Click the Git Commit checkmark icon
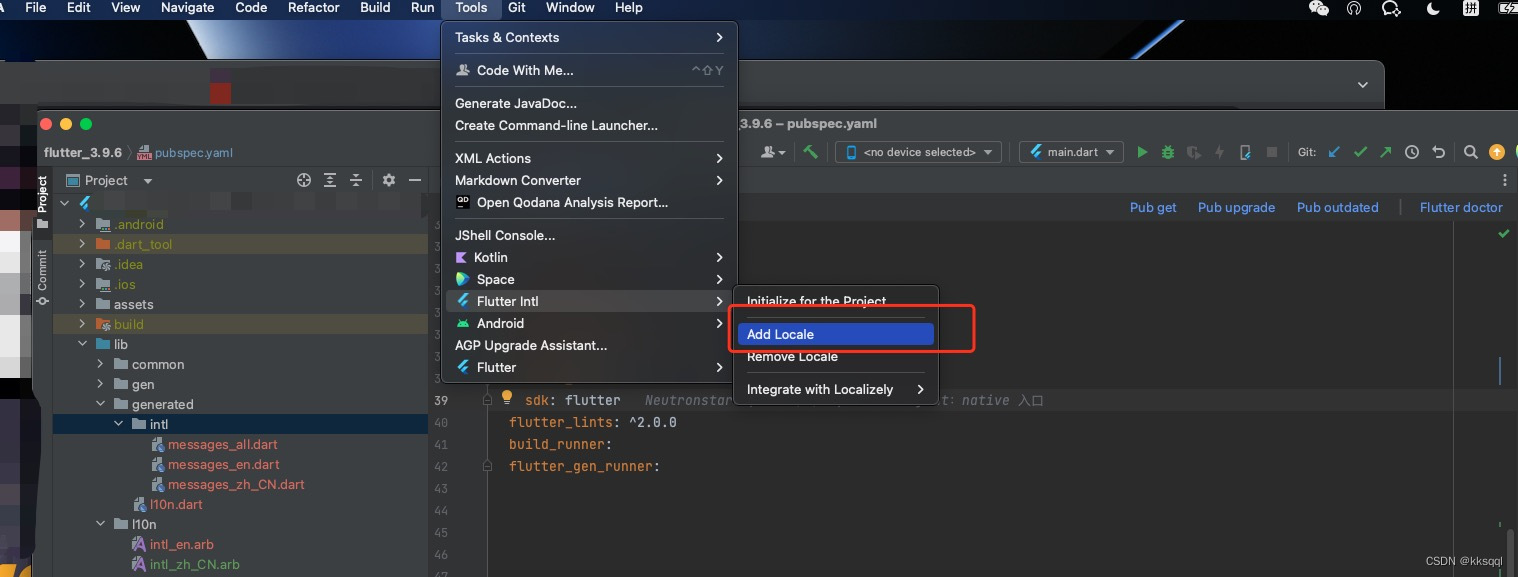Screen dimensions: 1518x577 pyautogui.click(x=1360, y=152)
